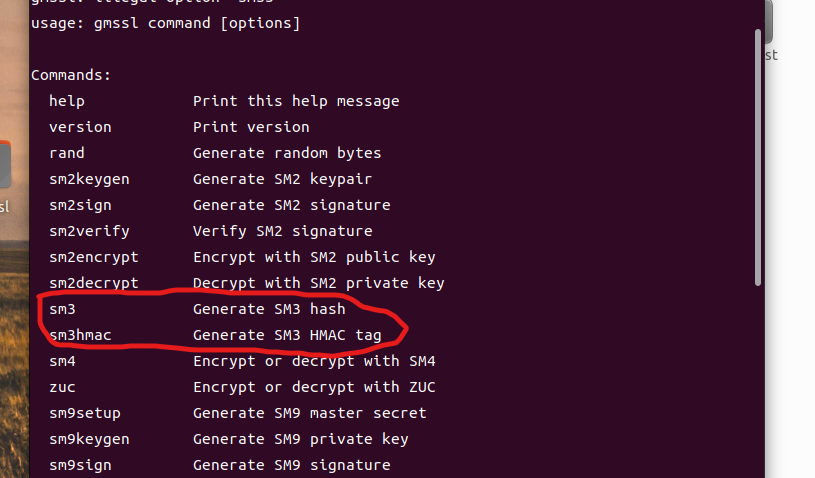Click the "sm9keygen" command name
Image resolution: width=815 pixels, height=478 pixels.
pyautogui.click(x=89, y=439)
